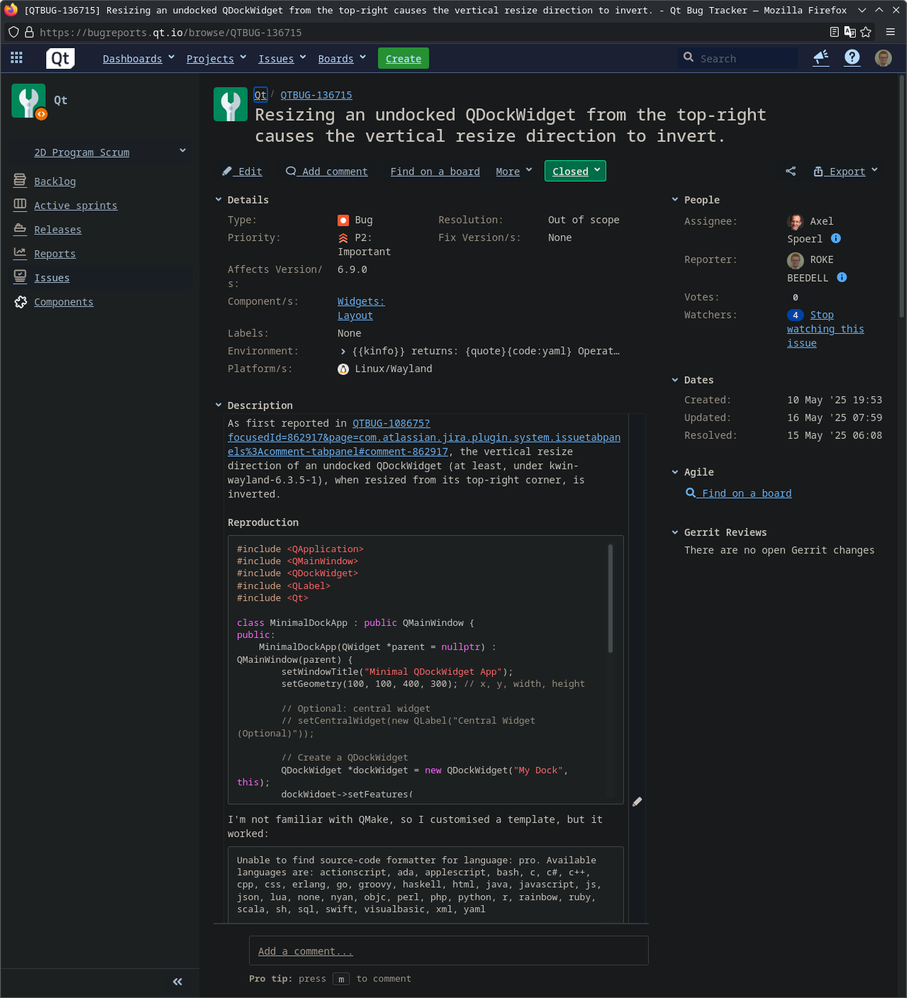Open the Widgets: Layout component link

pos(361,308)
